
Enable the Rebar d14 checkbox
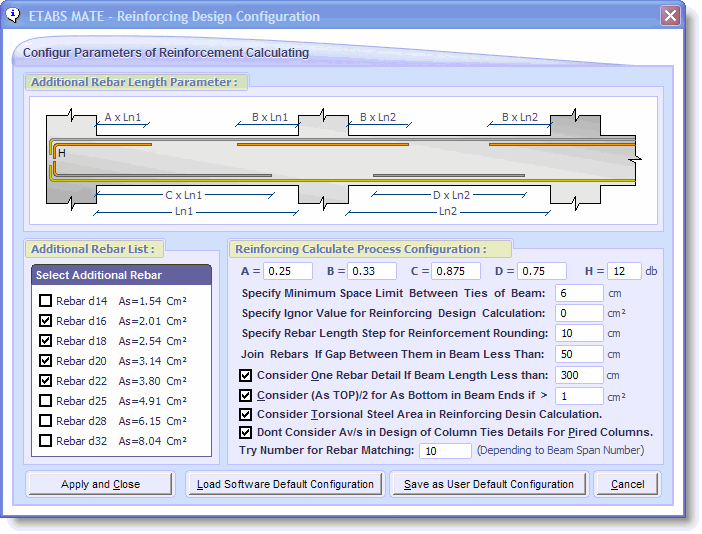tap(45, 301)
